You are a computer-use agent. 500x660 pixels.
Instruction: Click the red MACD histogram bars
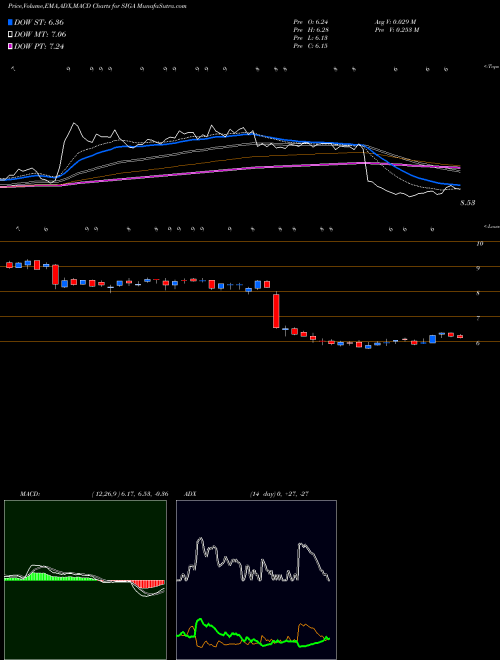tap(147, 584)
